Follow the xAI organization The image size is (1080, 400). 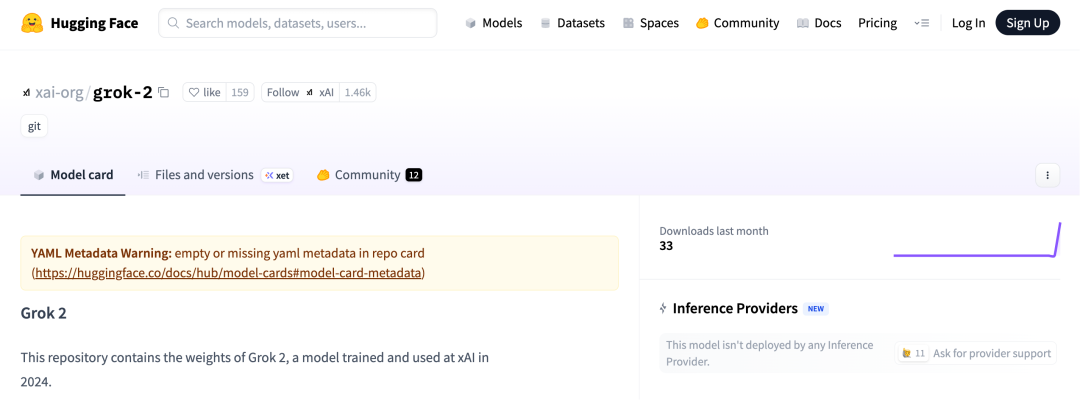pyautogui.click(x=300, y=92)
